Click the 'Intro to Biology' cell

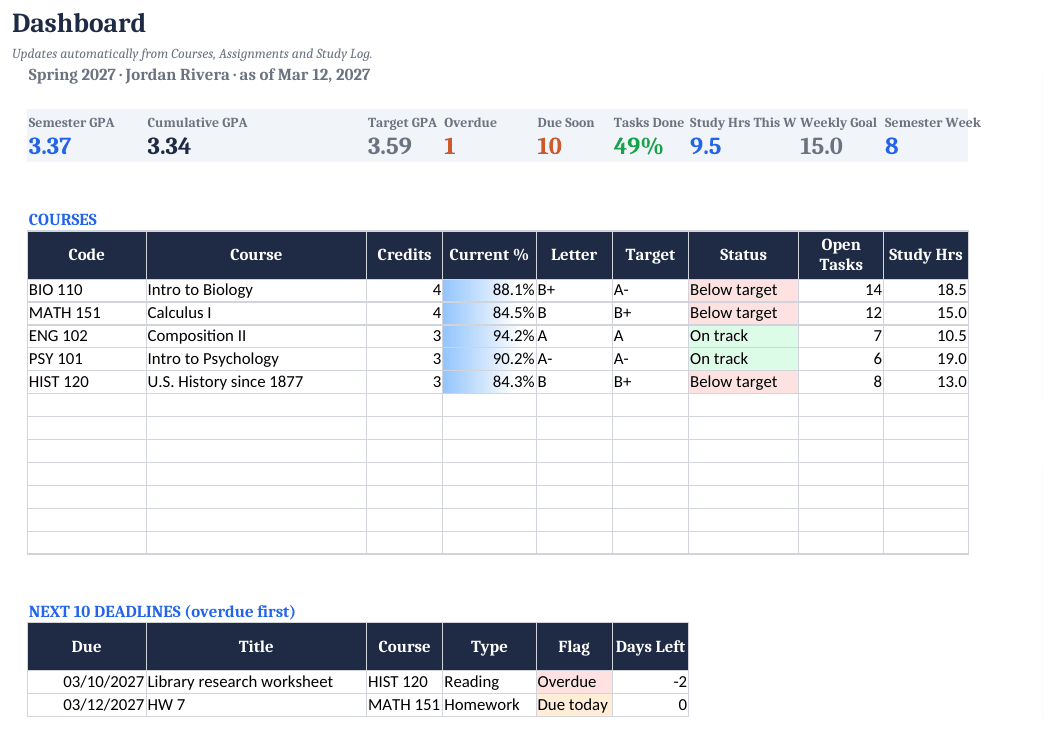(x=256, y=290)
